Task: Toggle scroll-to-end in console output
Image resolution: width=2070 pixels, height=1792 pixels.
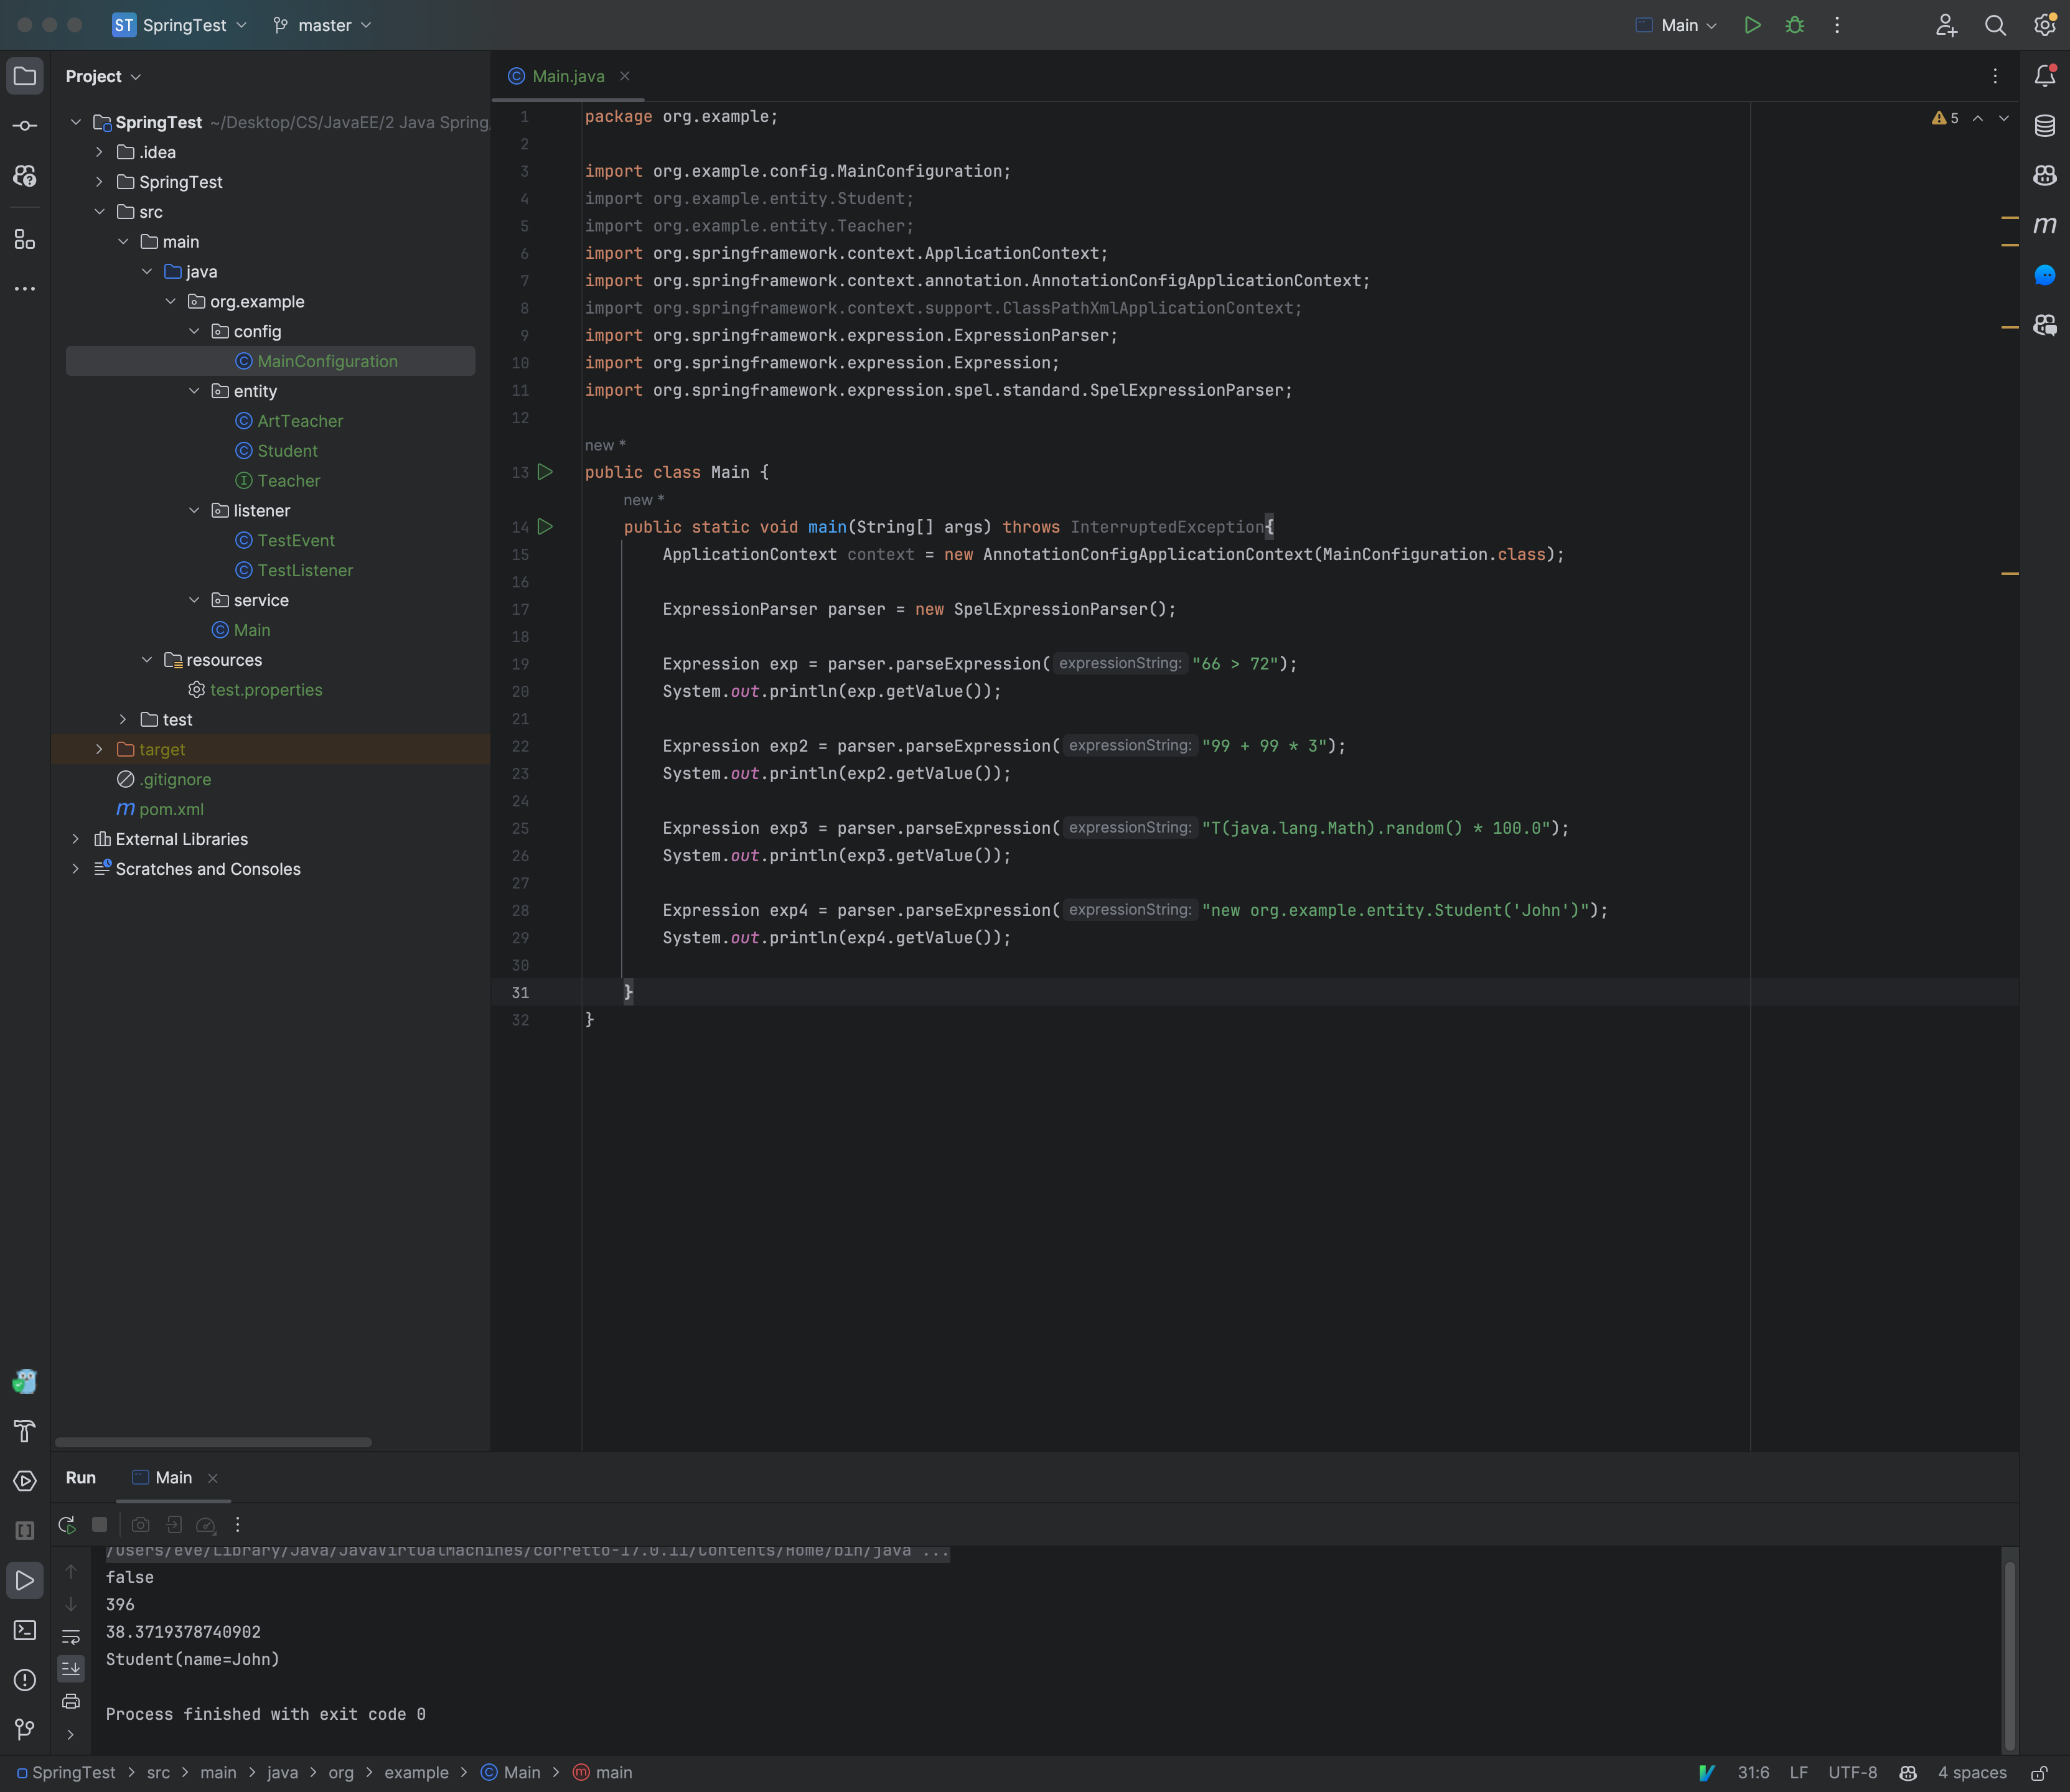Action: coord(71,1667)
